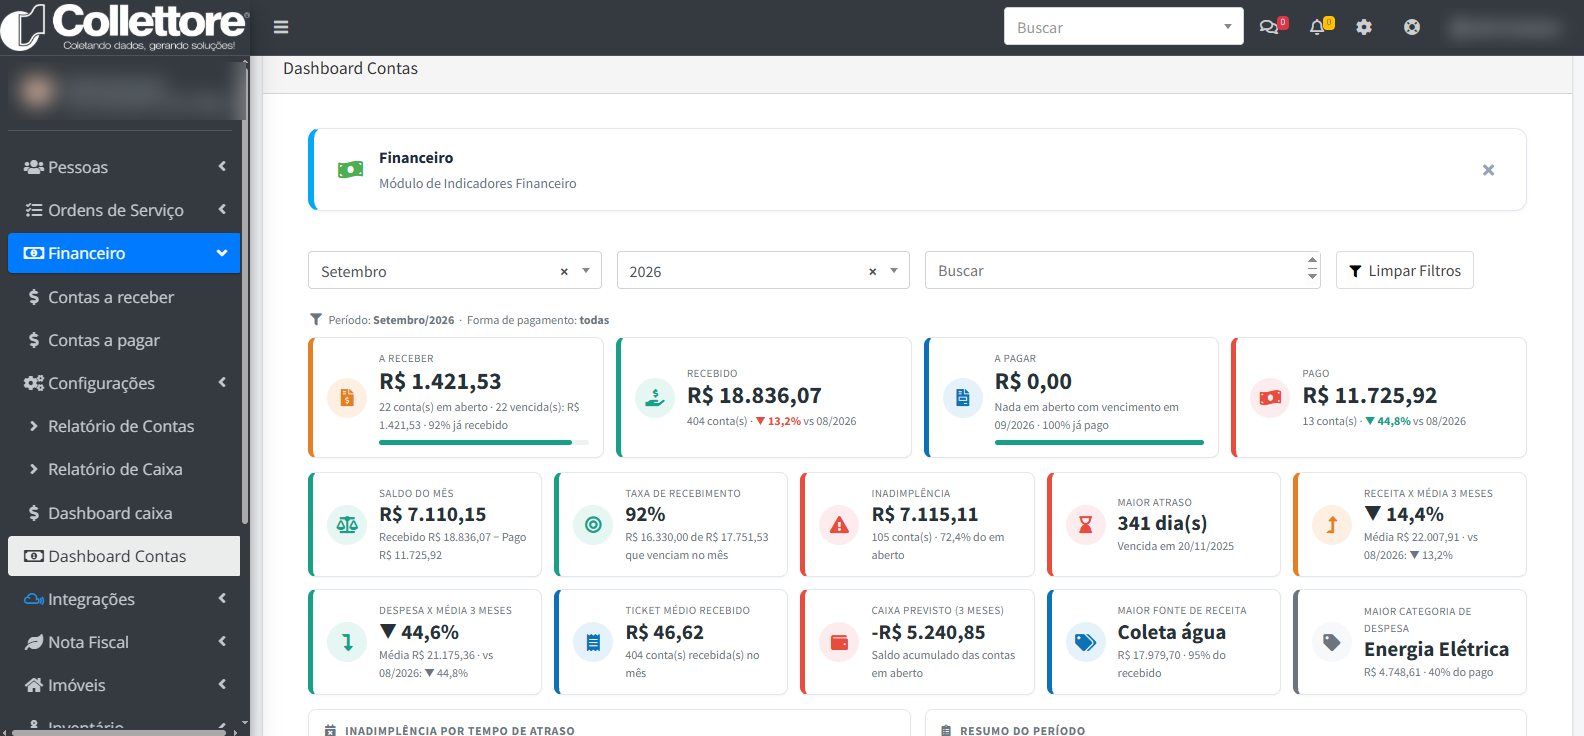The height and width of the screenshot is (736, 1584).
Task: Toggle the hamburger sidebar menu icon
Action: tap(281, 27)
